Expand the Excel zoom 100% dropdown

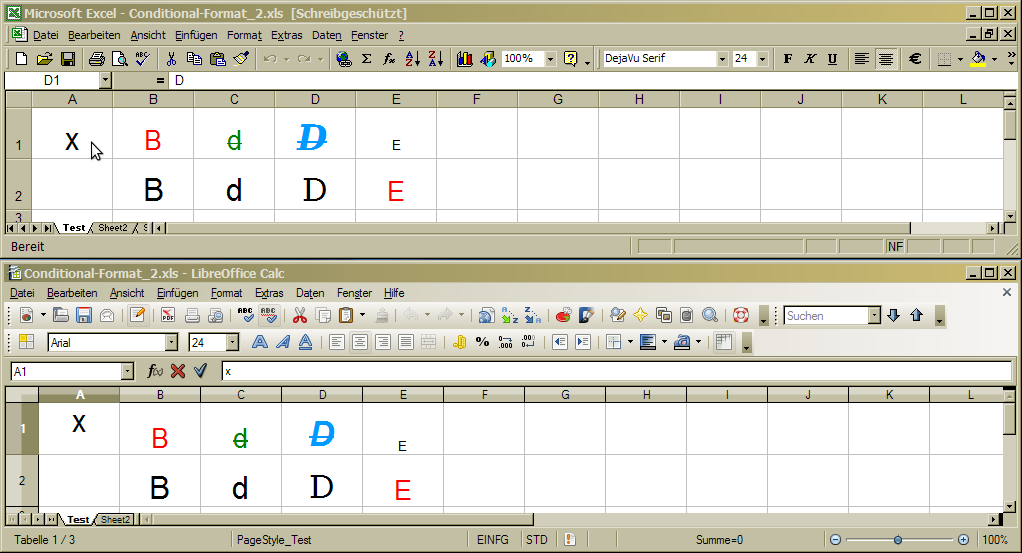(550, 59)
